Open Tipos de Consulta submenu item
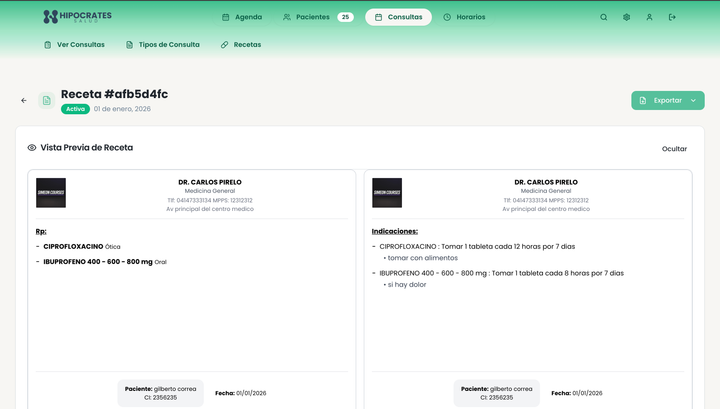The width and height of the screenshot is (720, 409). click(x=162, y=45)
